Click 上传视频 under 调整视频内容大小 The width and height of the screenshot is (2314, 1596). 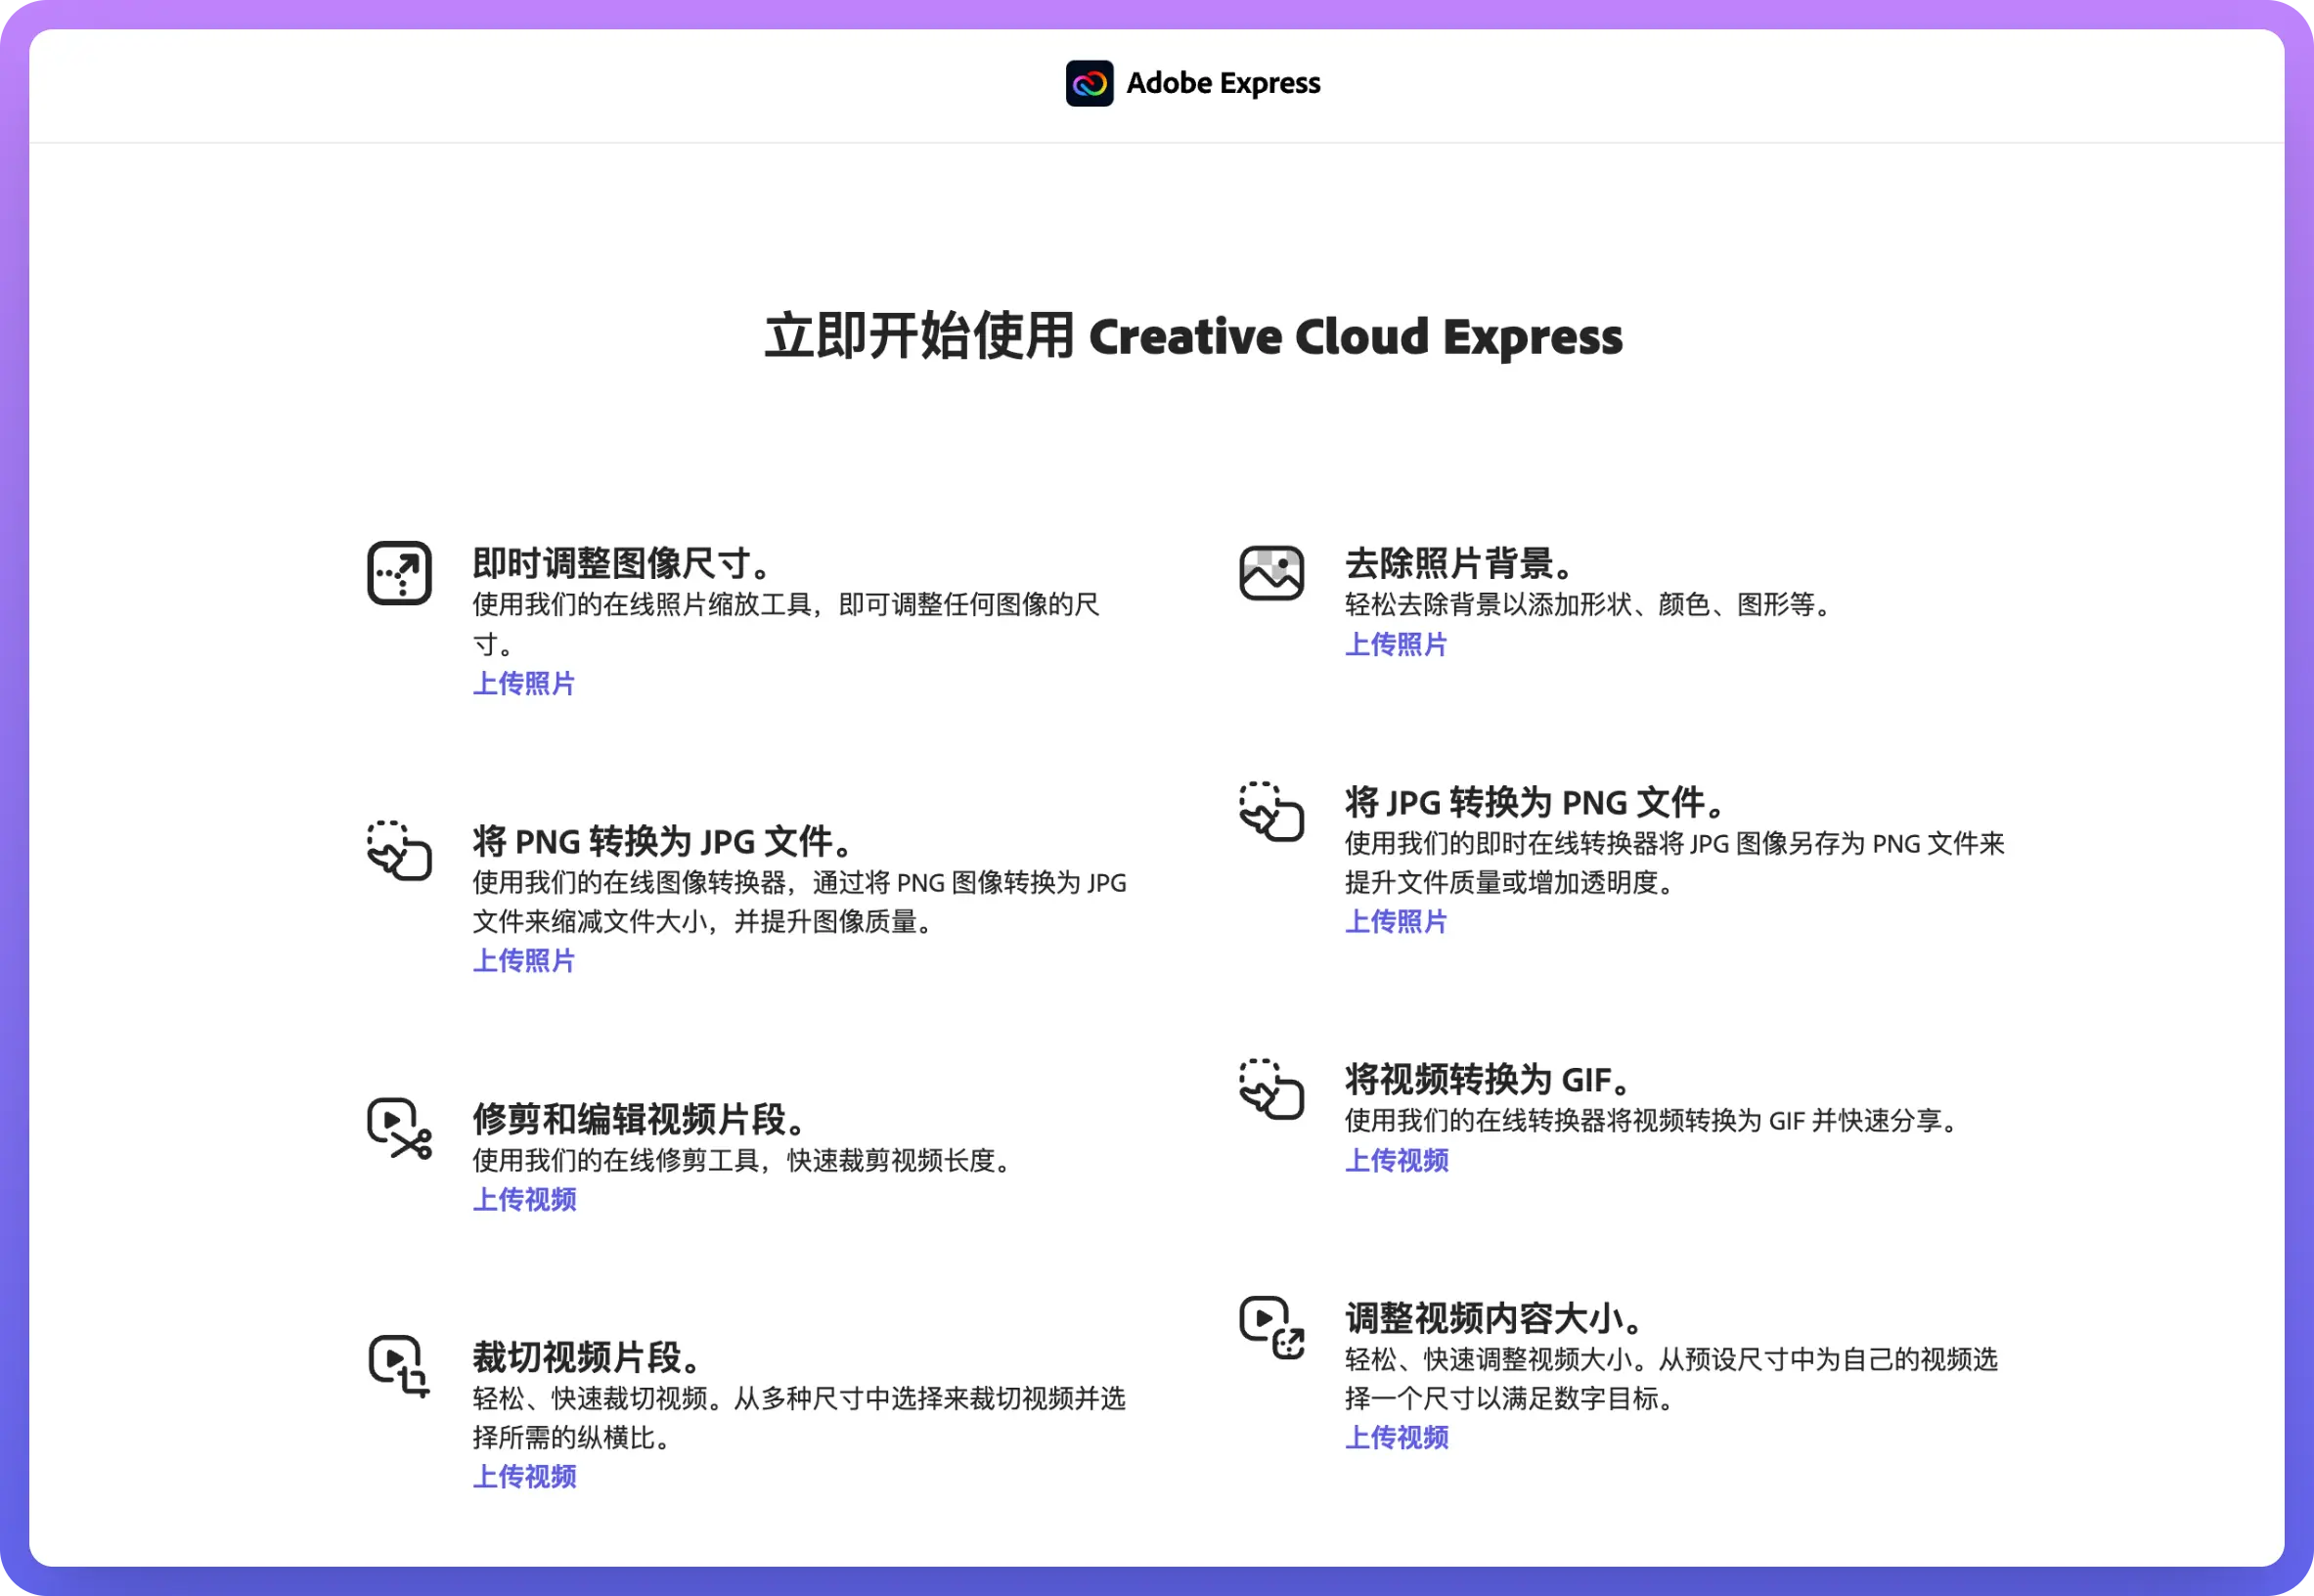pos(1396,1438)
